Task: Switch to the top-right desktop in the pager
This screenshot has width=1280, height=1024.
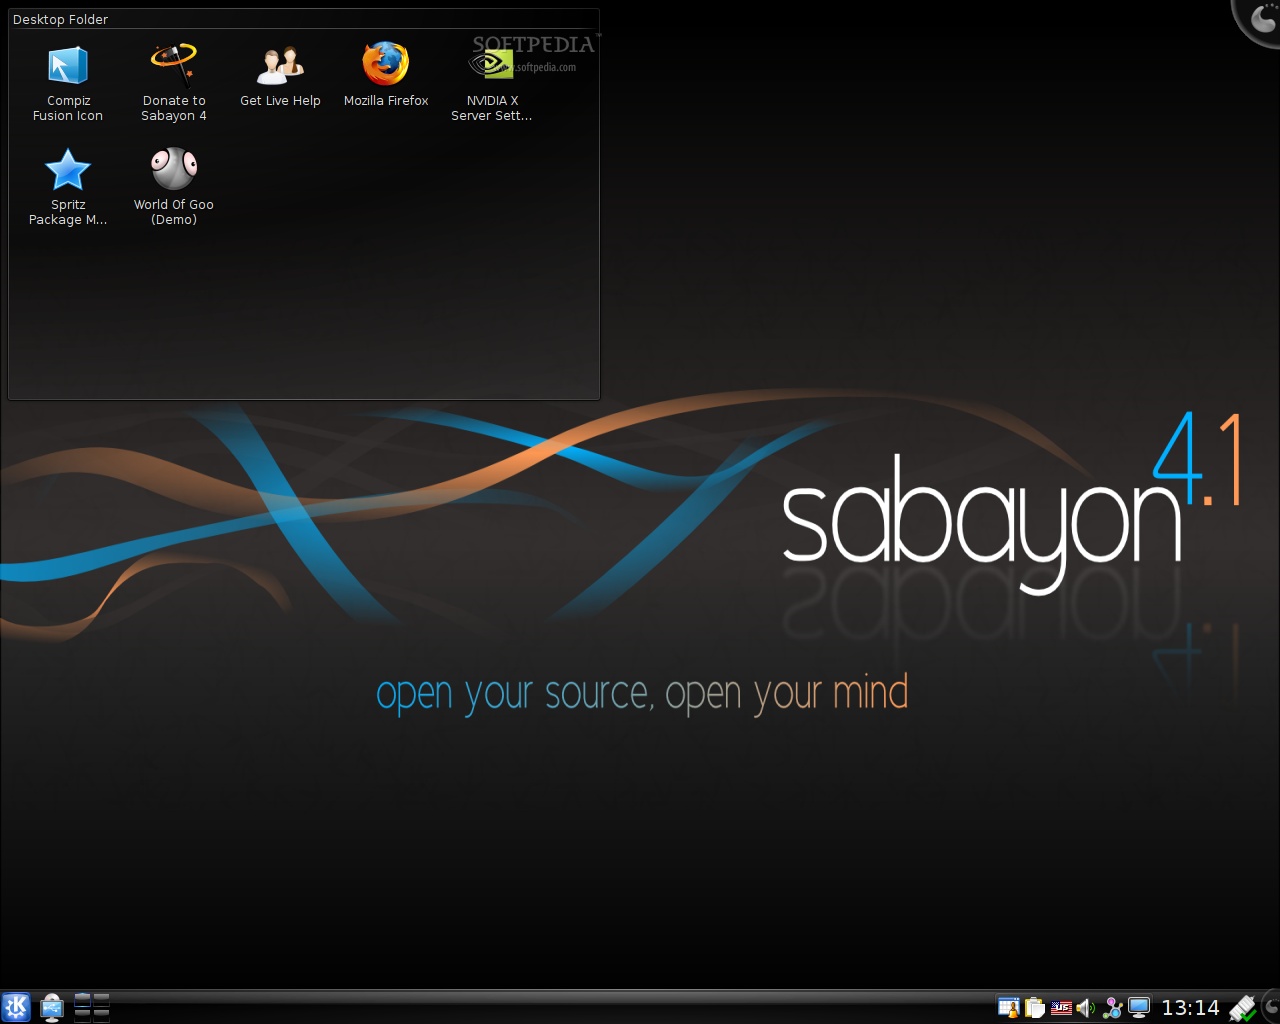Action: pyautogui.click(x=101, y=1000)
